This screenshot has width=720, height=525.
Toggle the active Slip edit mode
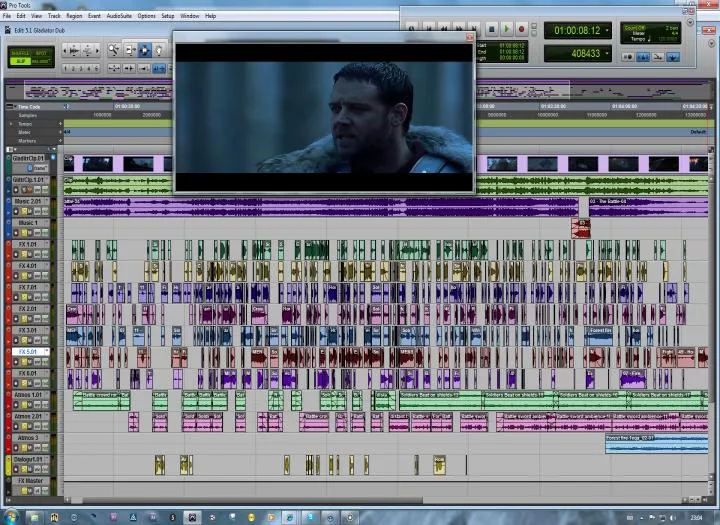20,61
